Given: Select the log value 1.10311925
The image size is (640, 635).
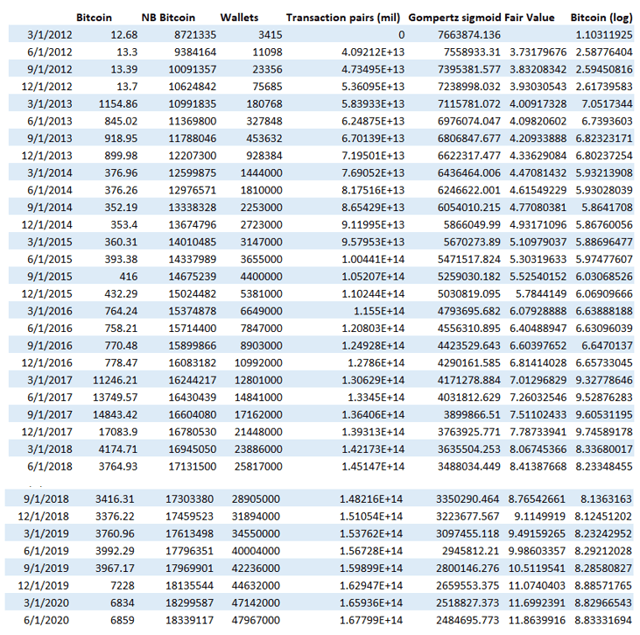Looking at the screenshot, I should [604, 35].
